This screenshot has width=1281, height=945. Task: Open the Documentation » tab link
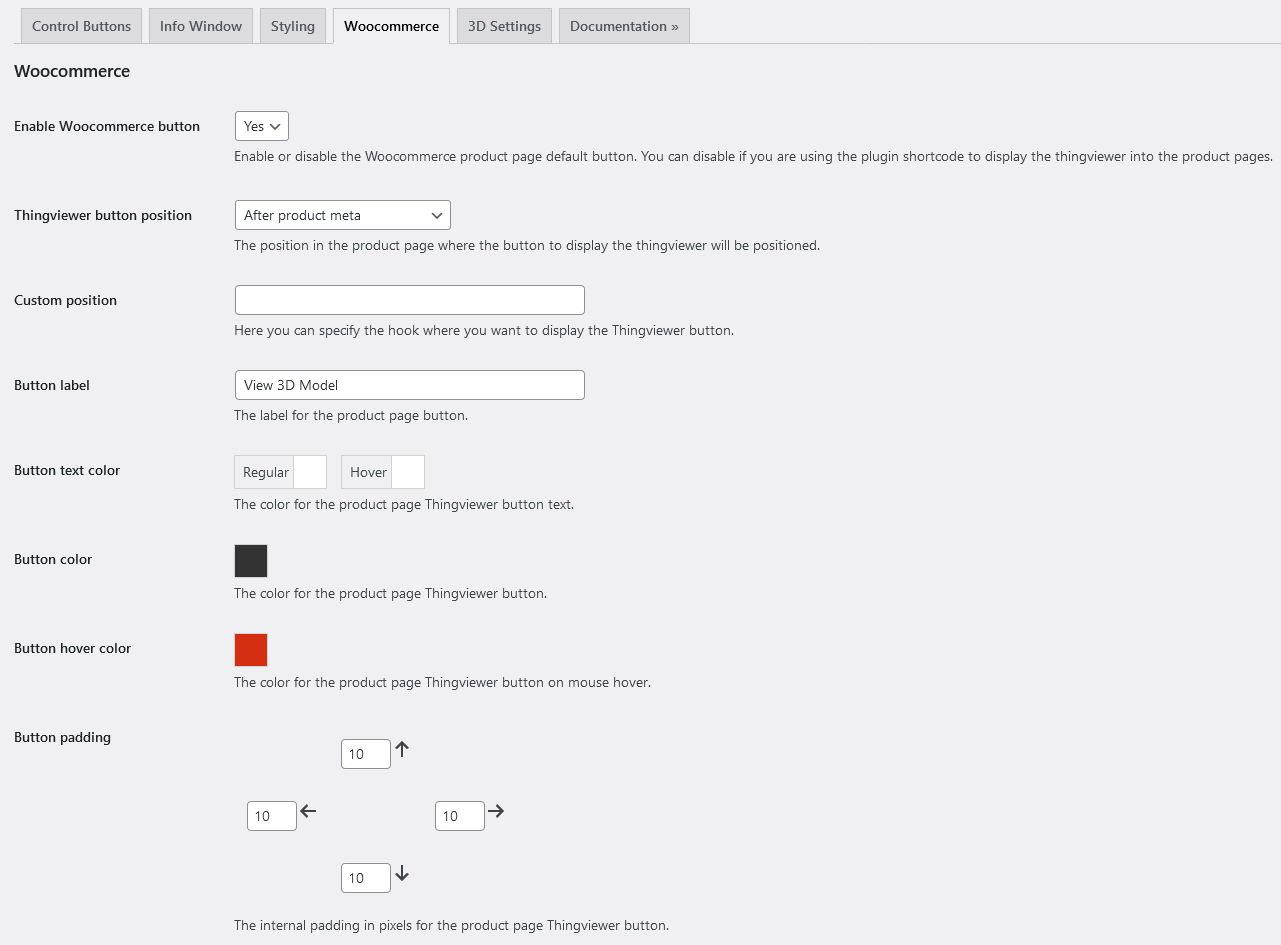coord(624,26)
